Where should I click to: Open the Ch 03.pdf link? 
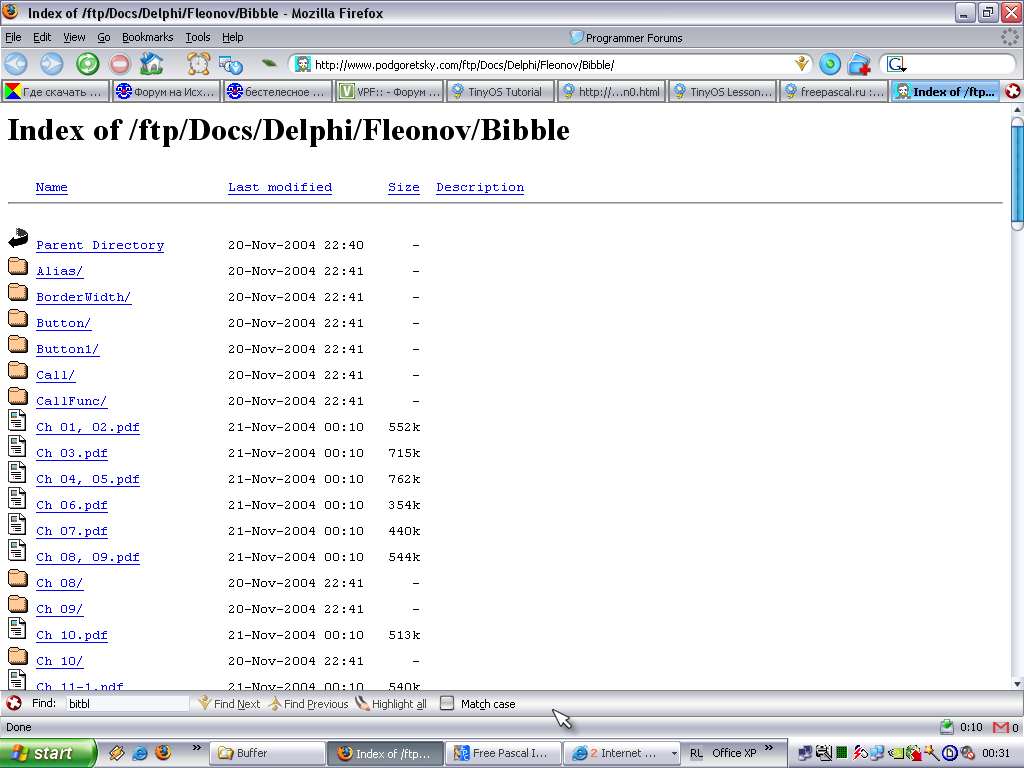72,454
